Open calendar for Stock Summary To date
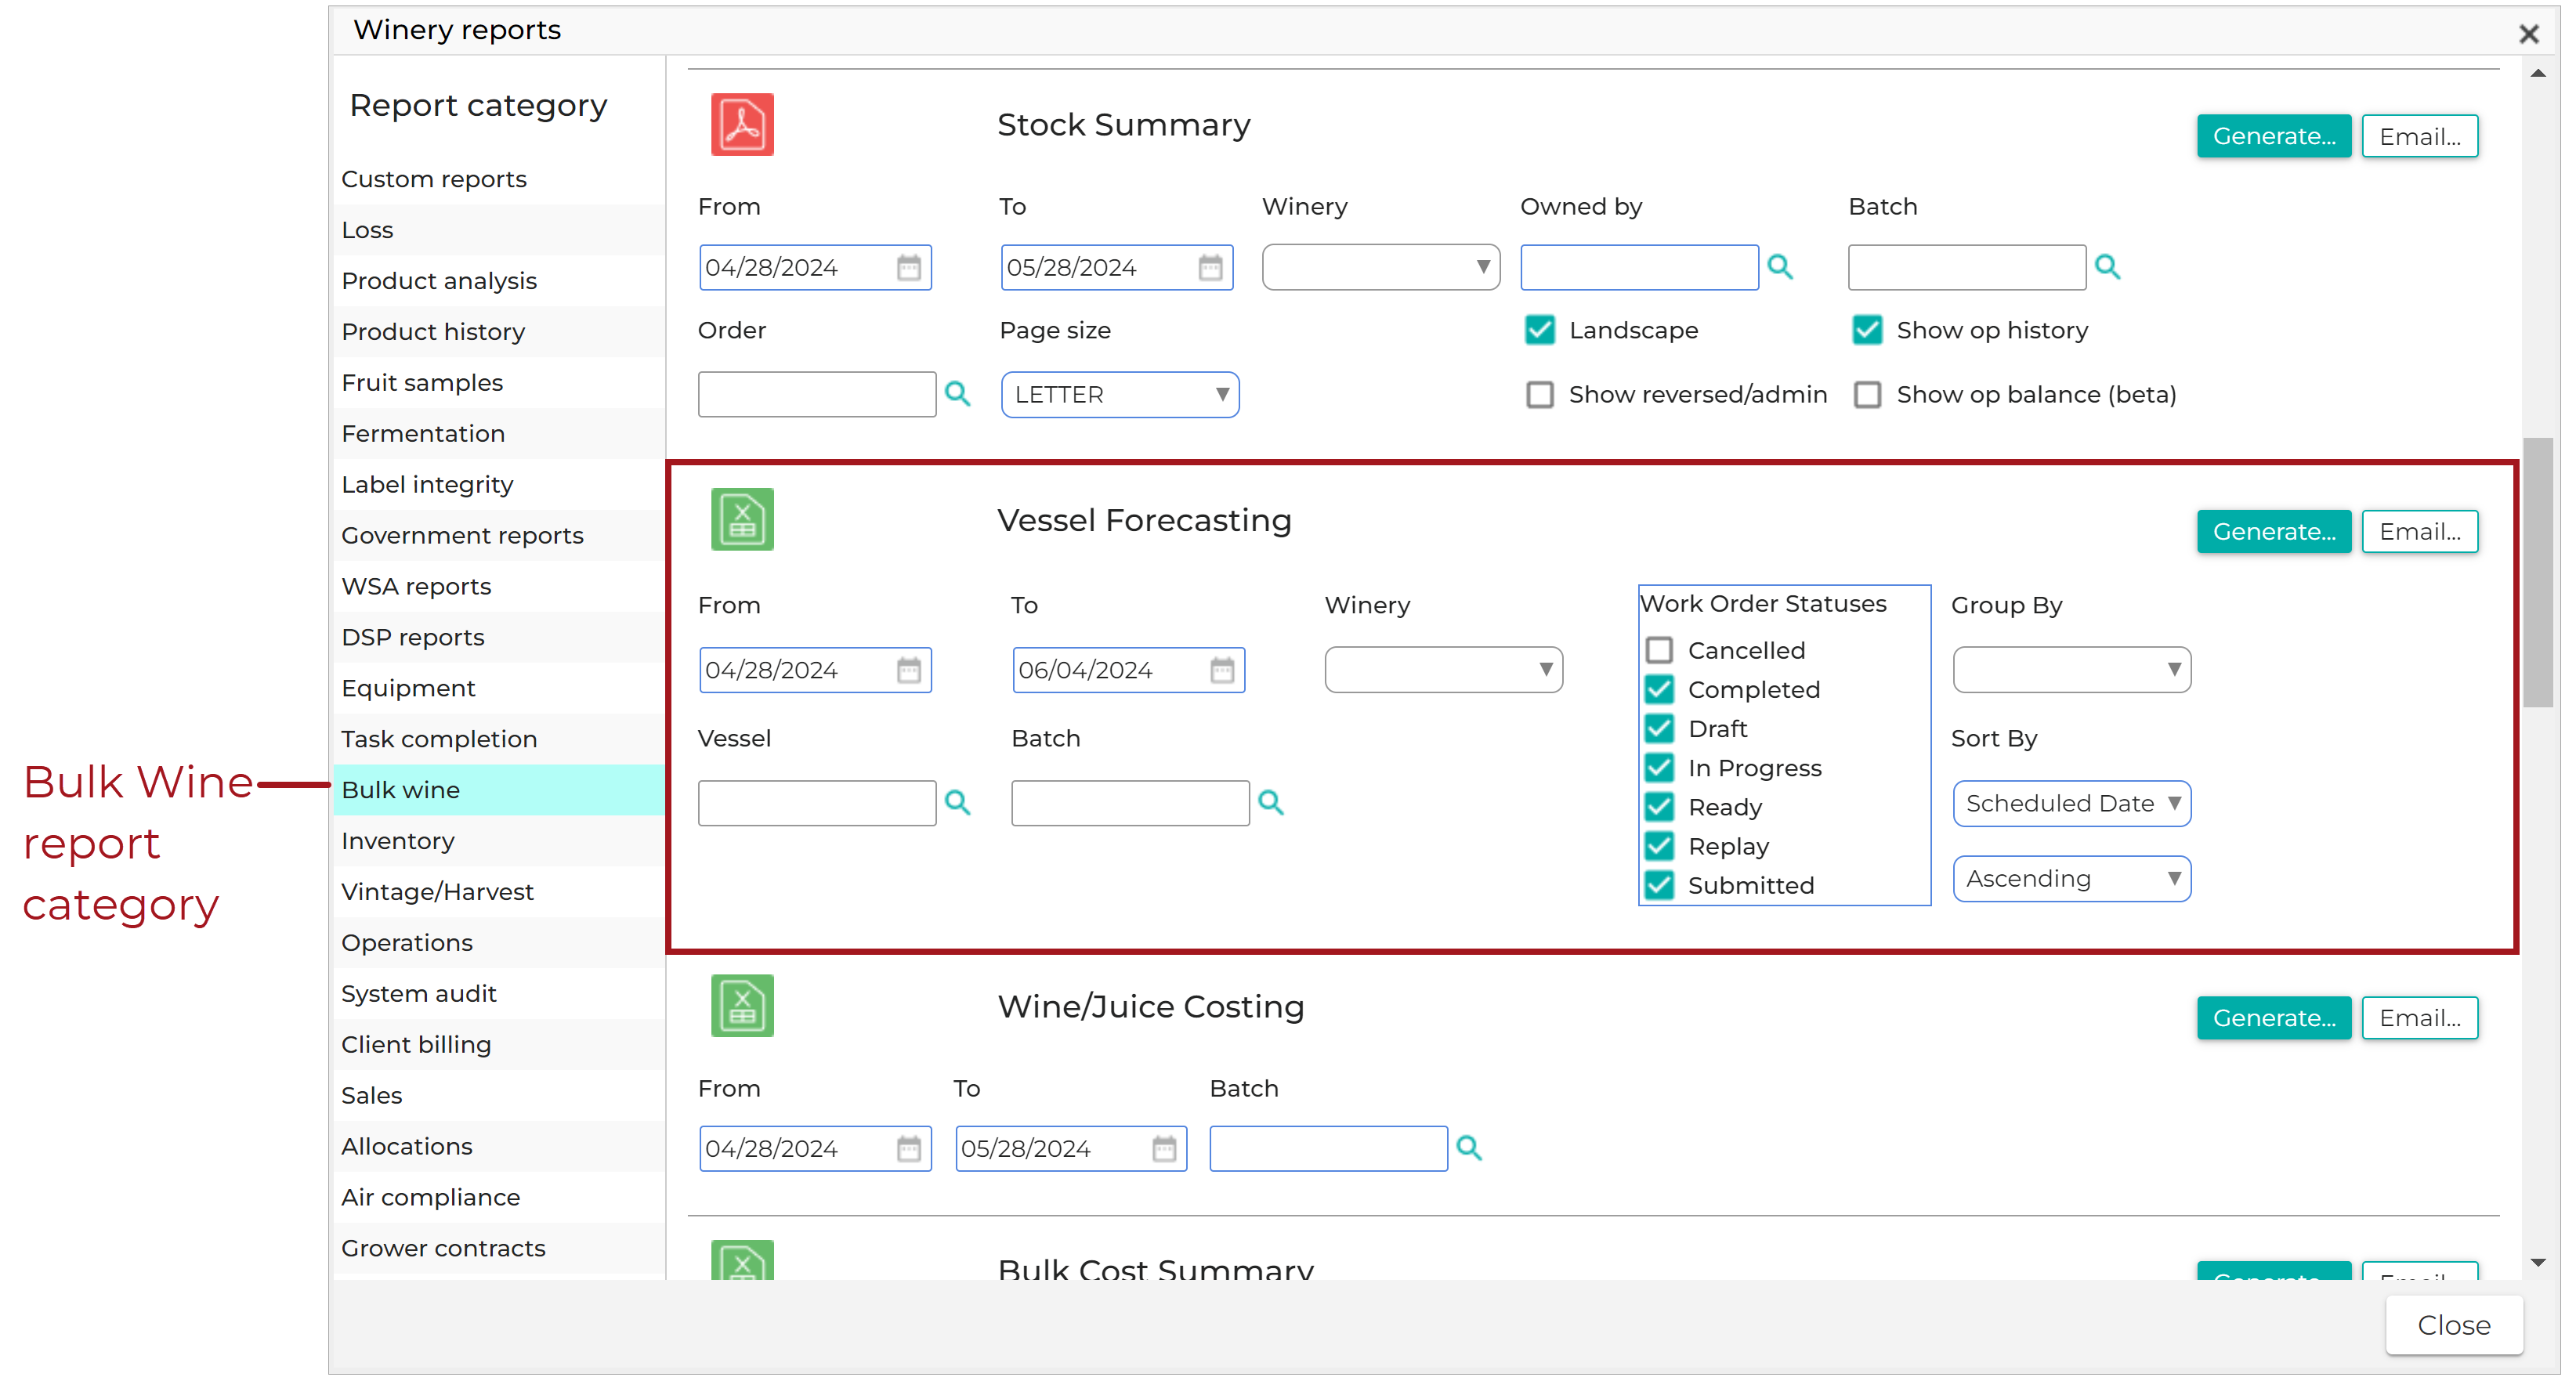This screenshot has height=1388, width=2576. click(1211, 268)
